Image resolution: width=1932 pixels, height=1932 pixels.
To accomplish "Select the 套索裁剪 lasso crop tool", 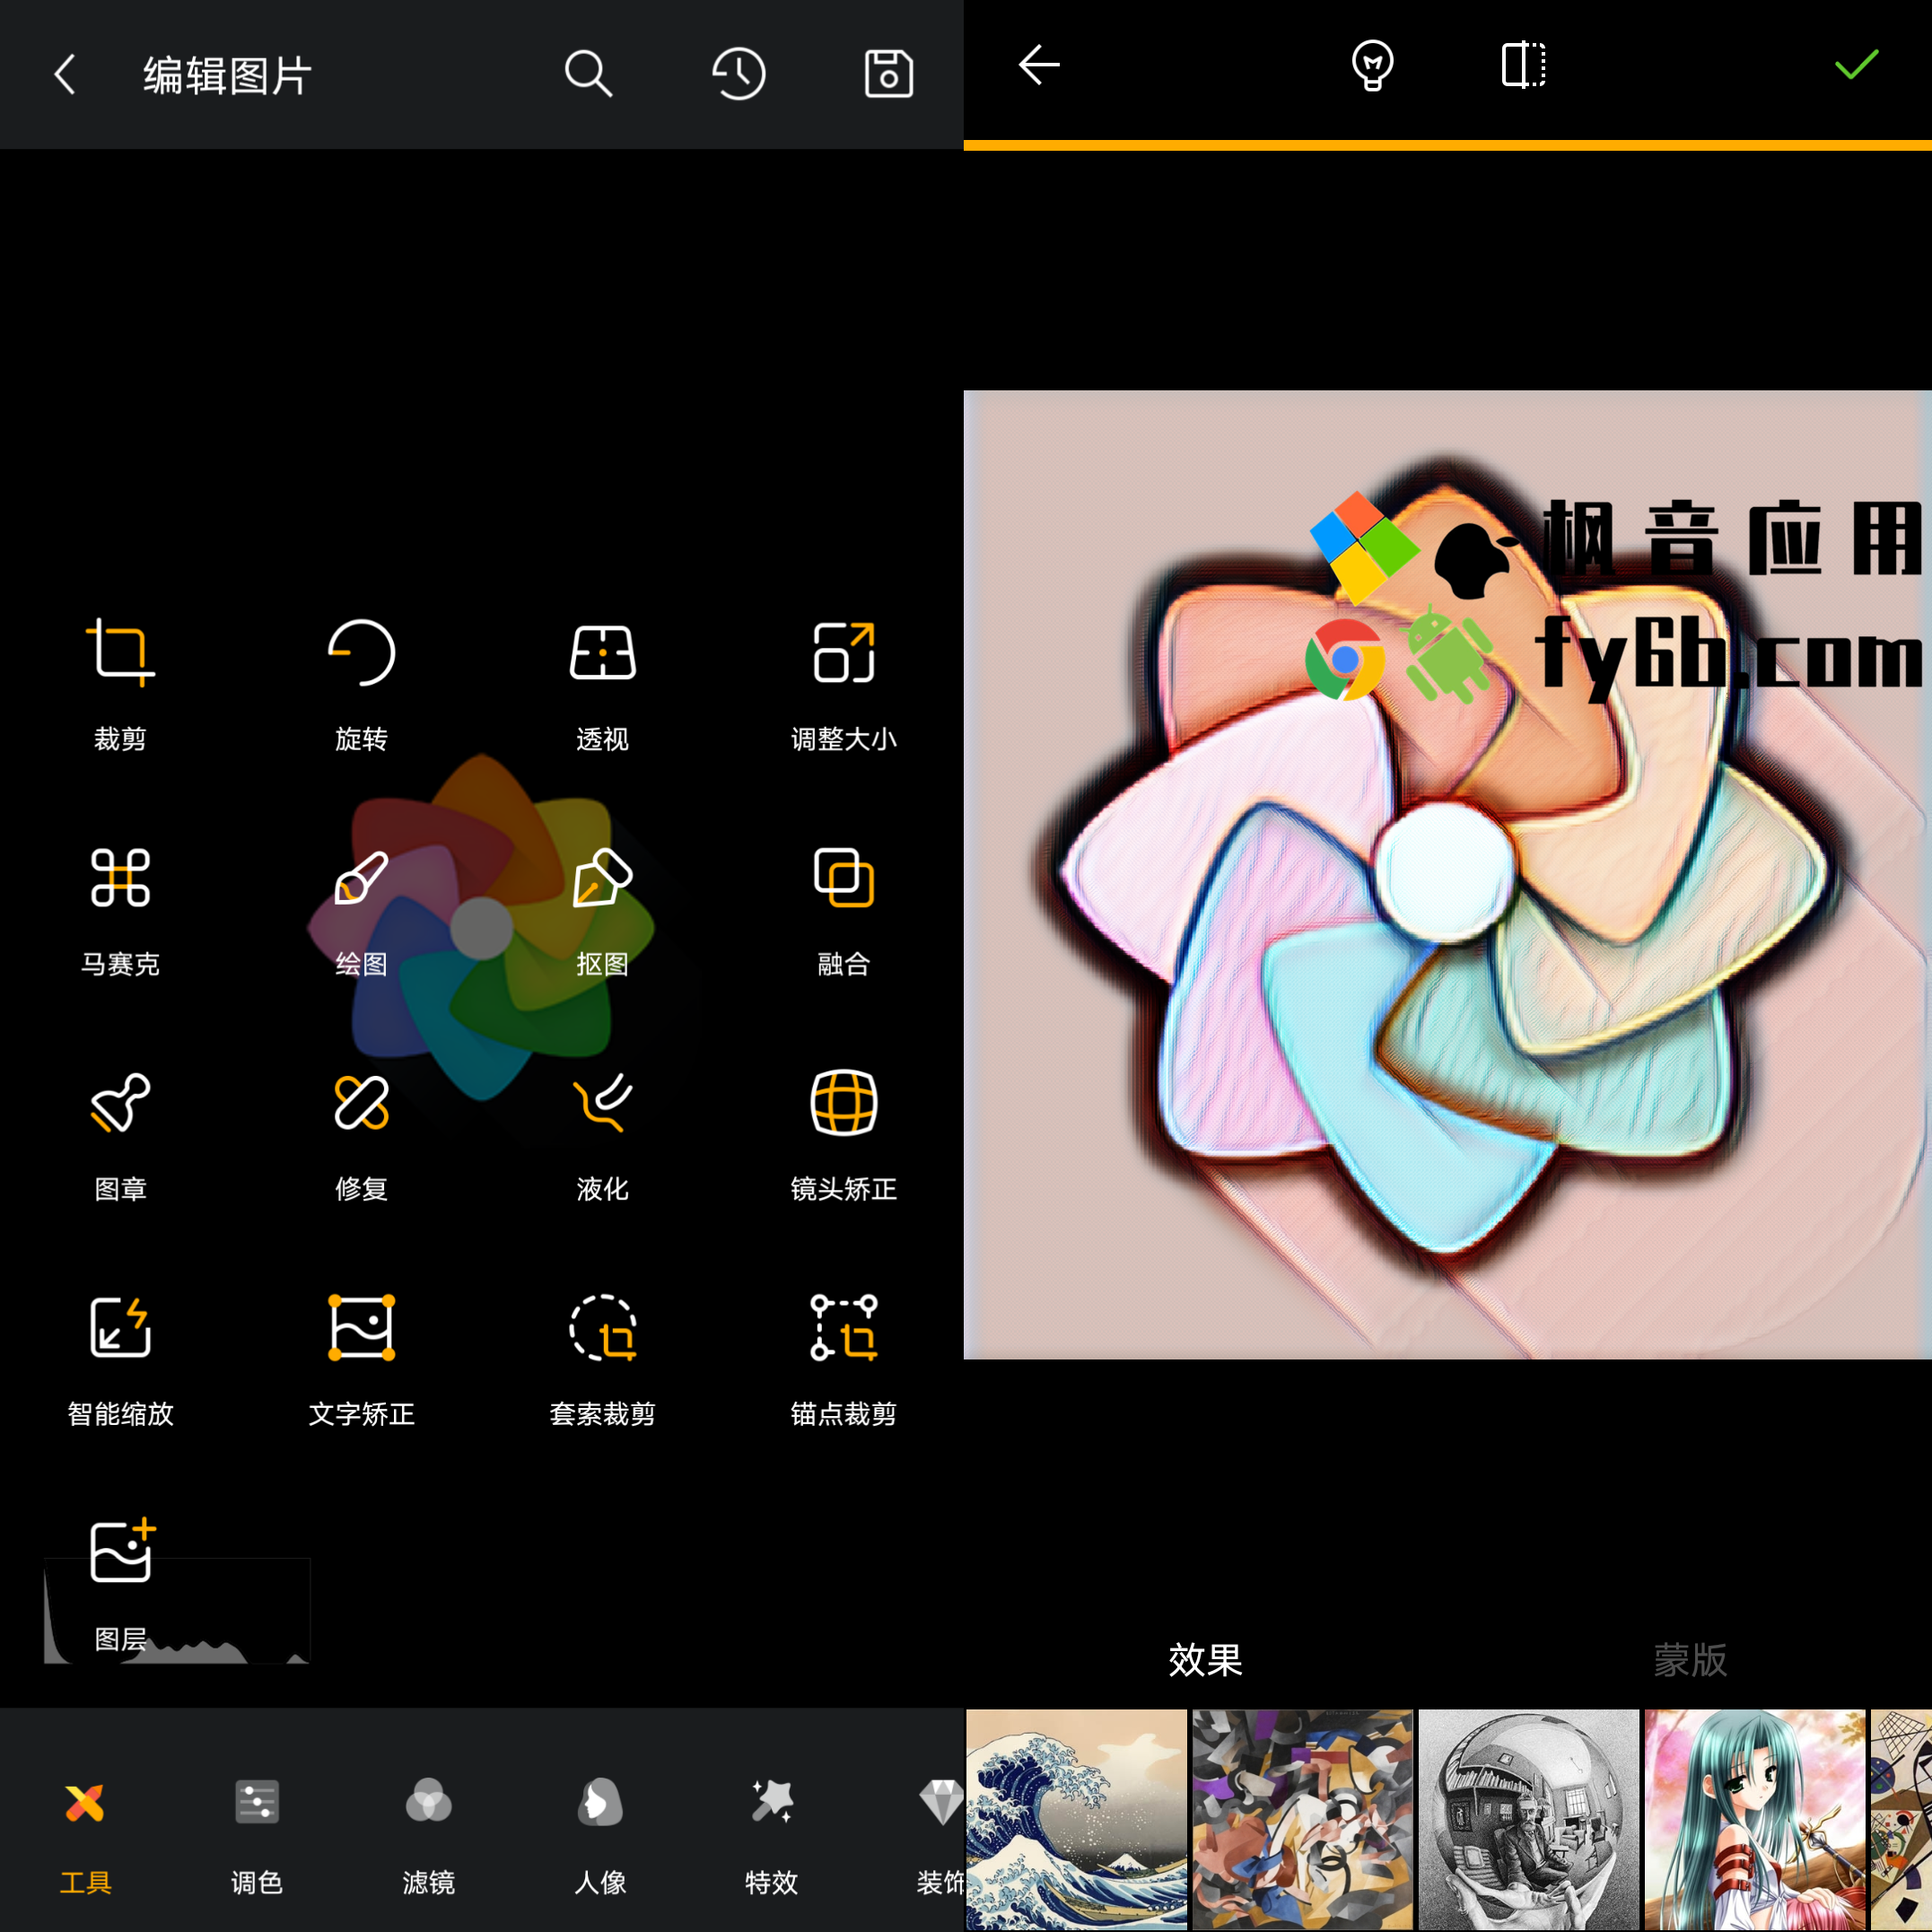I will tap(602, 1360).
